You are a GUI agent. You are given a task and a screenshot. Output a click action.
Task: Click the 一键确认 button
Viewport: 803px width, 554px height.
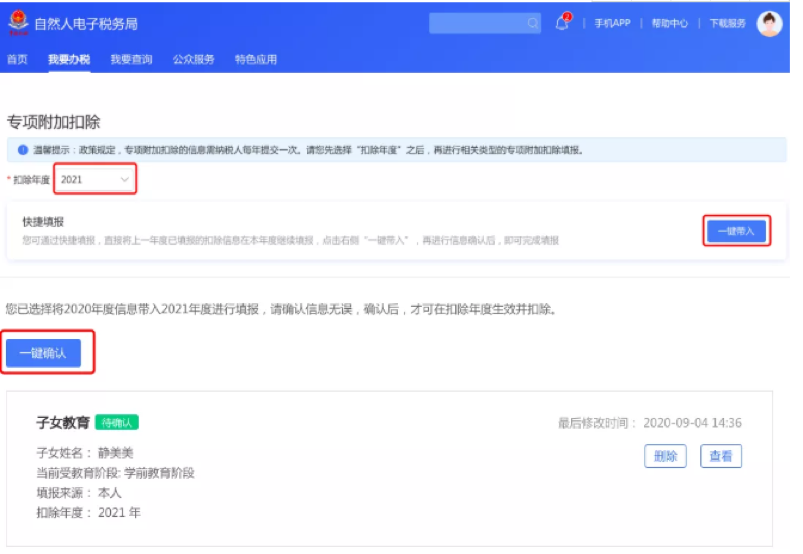point(44,353)
